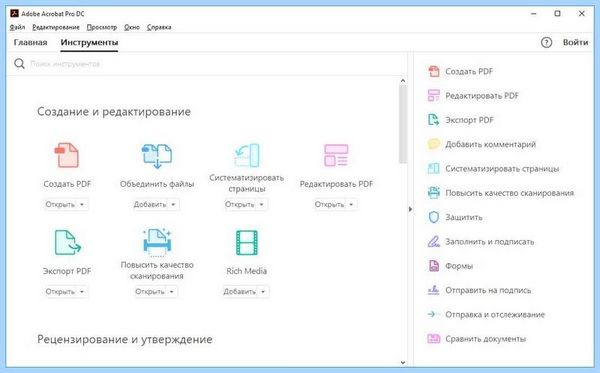Click the scrollbar down arrow
The width and height of the screenshot is (600, 373).
403,362
